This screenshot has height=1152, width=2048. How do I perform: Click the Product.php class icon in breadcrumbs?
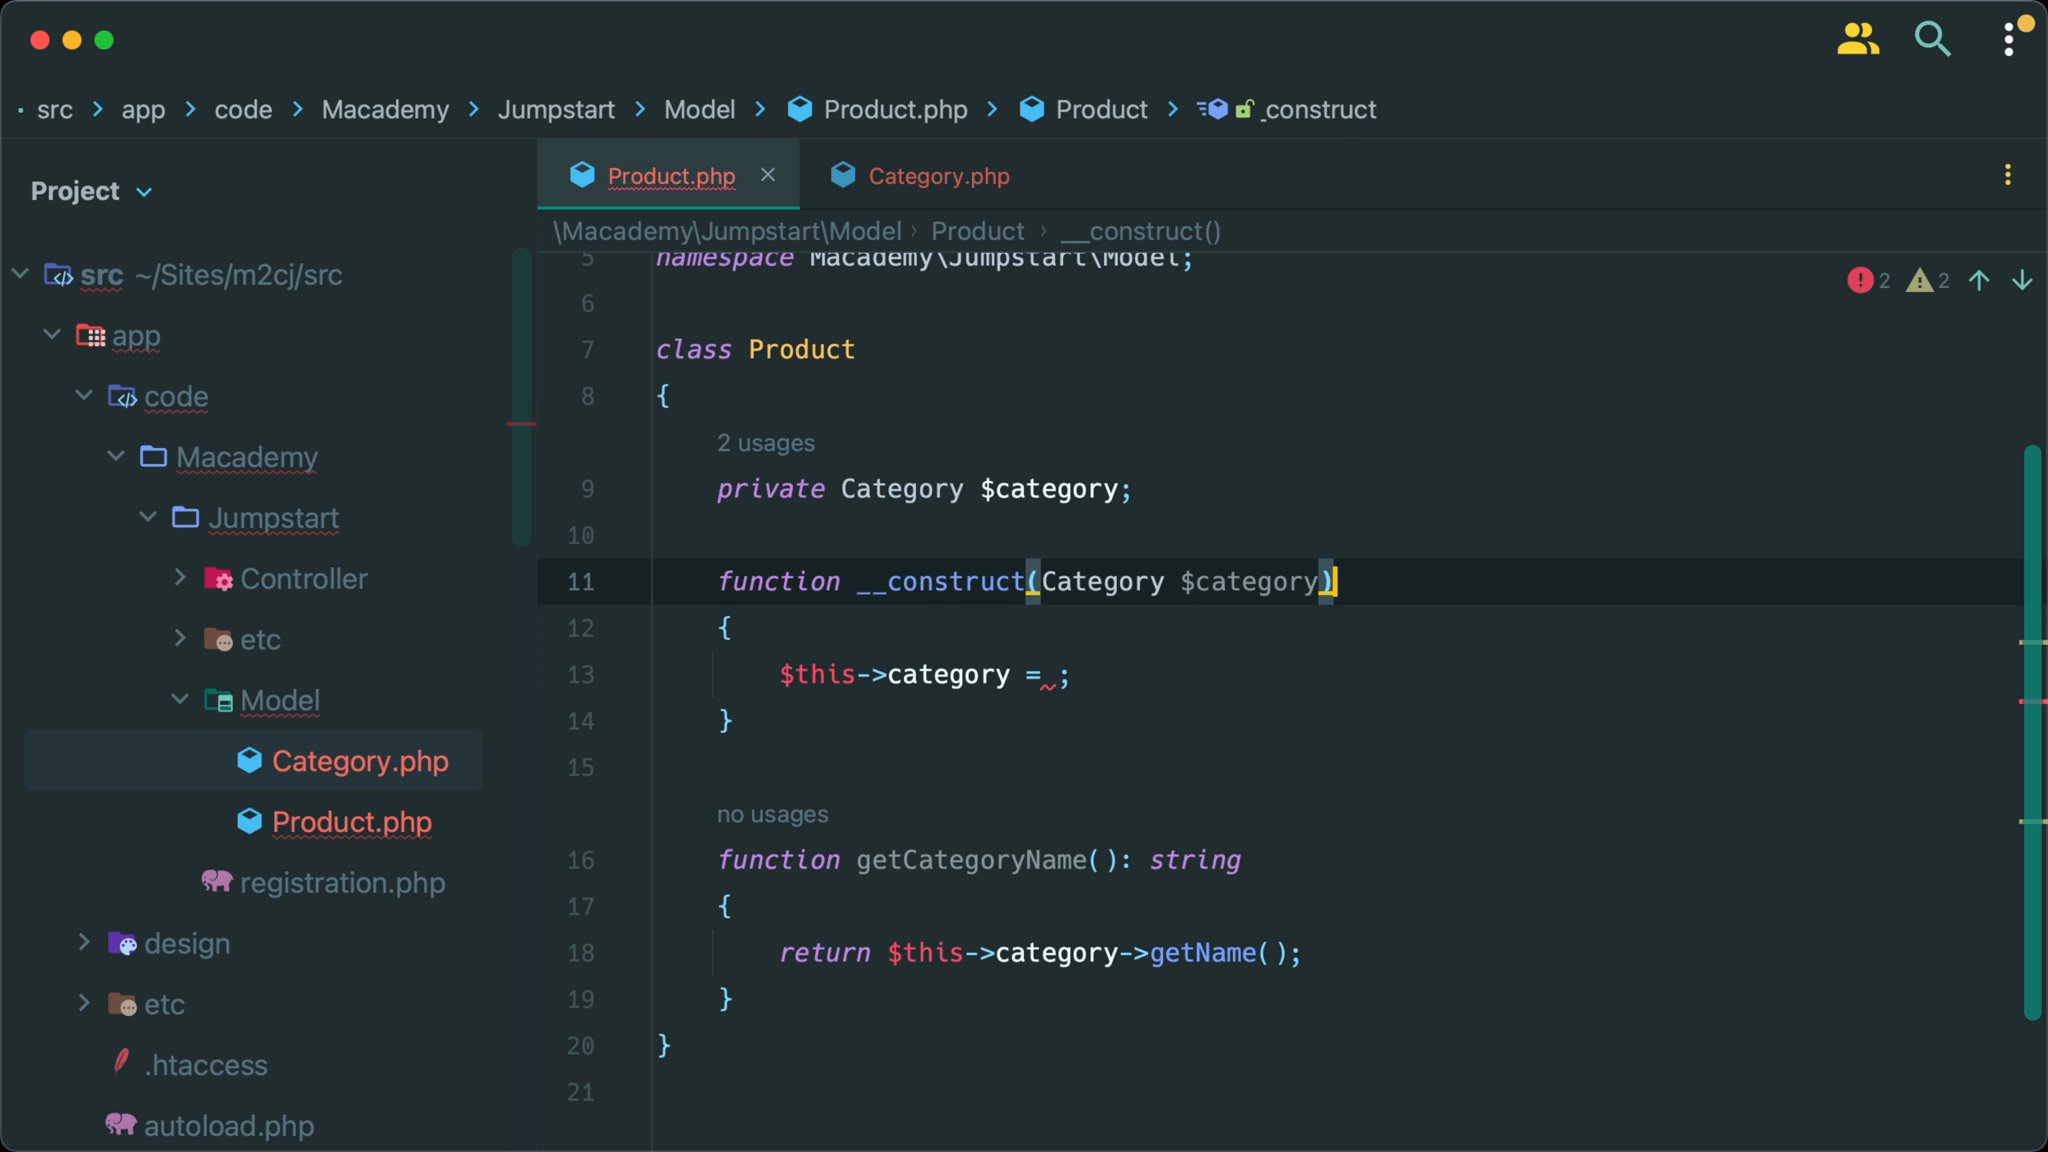(799, 109)
